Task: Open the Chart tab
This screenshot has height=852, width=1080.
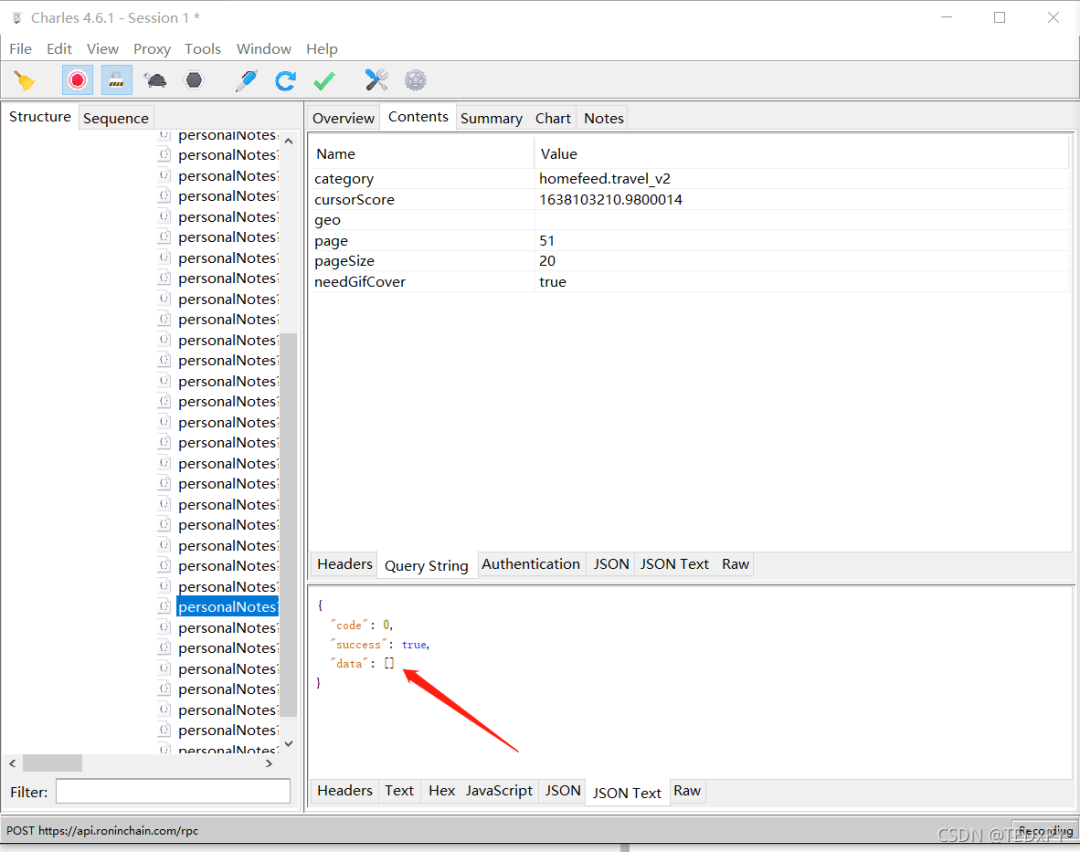Action: [x=552, y=118]
